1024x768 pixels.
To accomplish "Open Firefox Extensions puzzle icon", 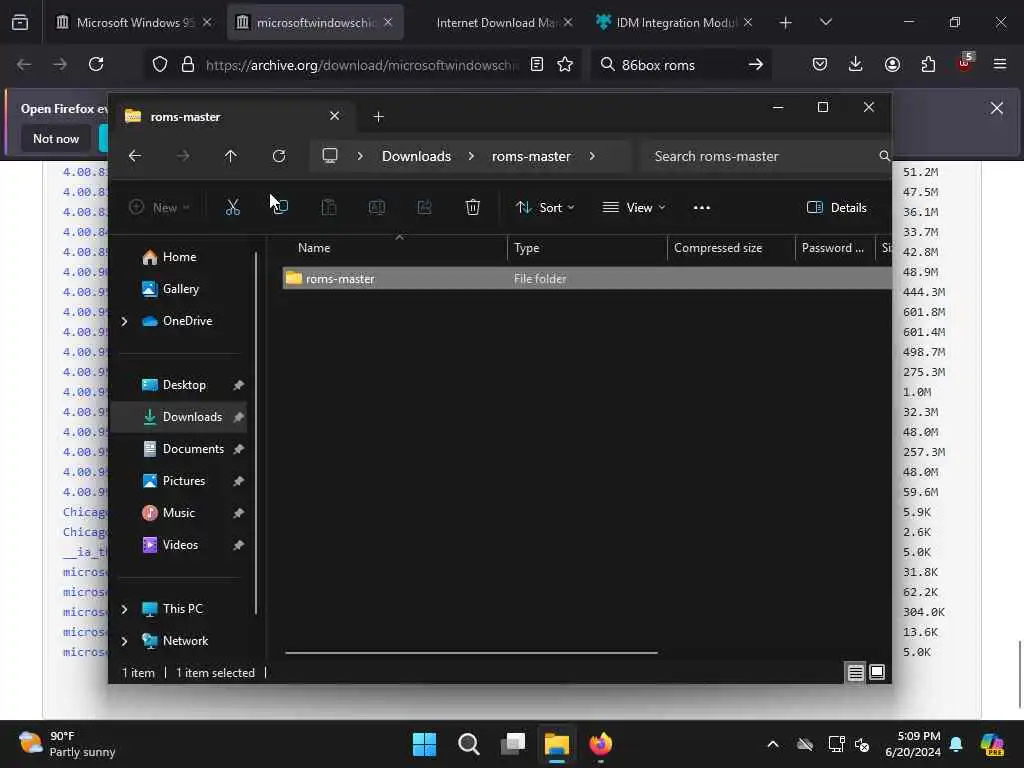I will click(928, 64).
